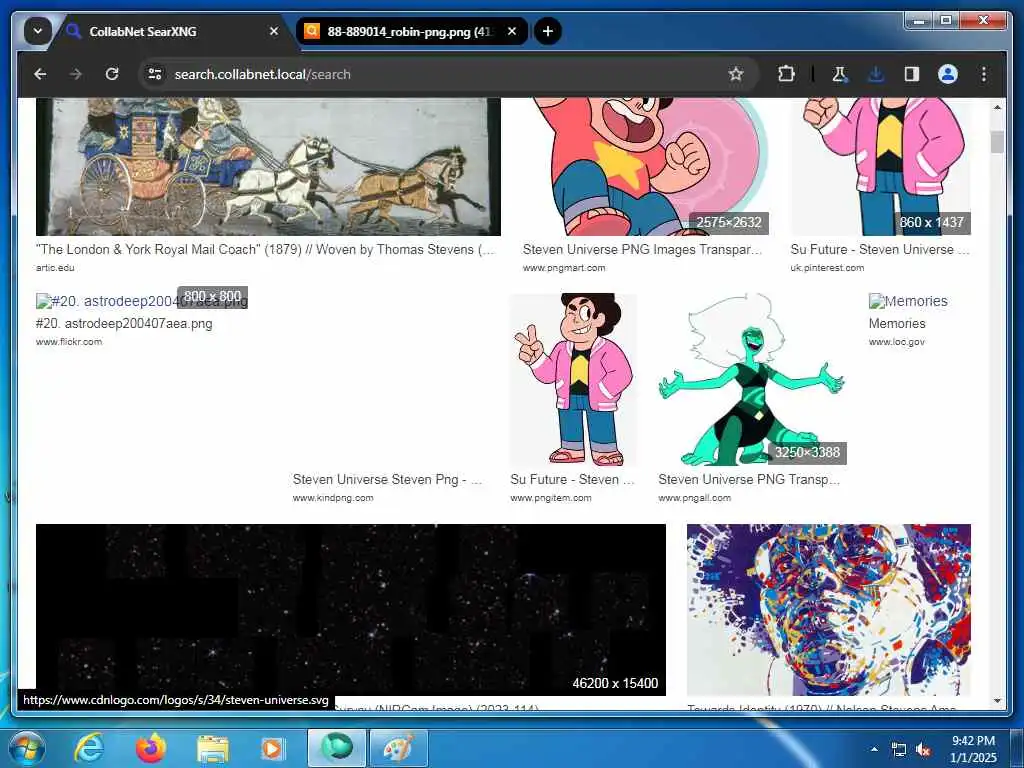Viewport: 1024px width, 768px height.
Task: Open the clock showing 9:42 PM
Action: (x=974, y=749)
